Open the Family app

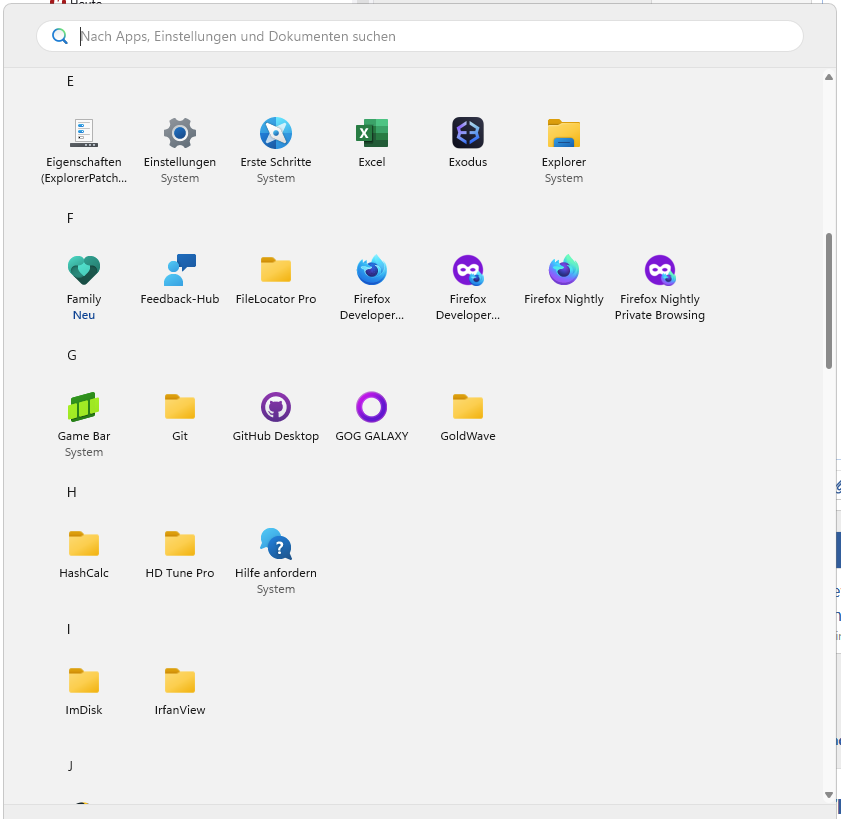84,287
